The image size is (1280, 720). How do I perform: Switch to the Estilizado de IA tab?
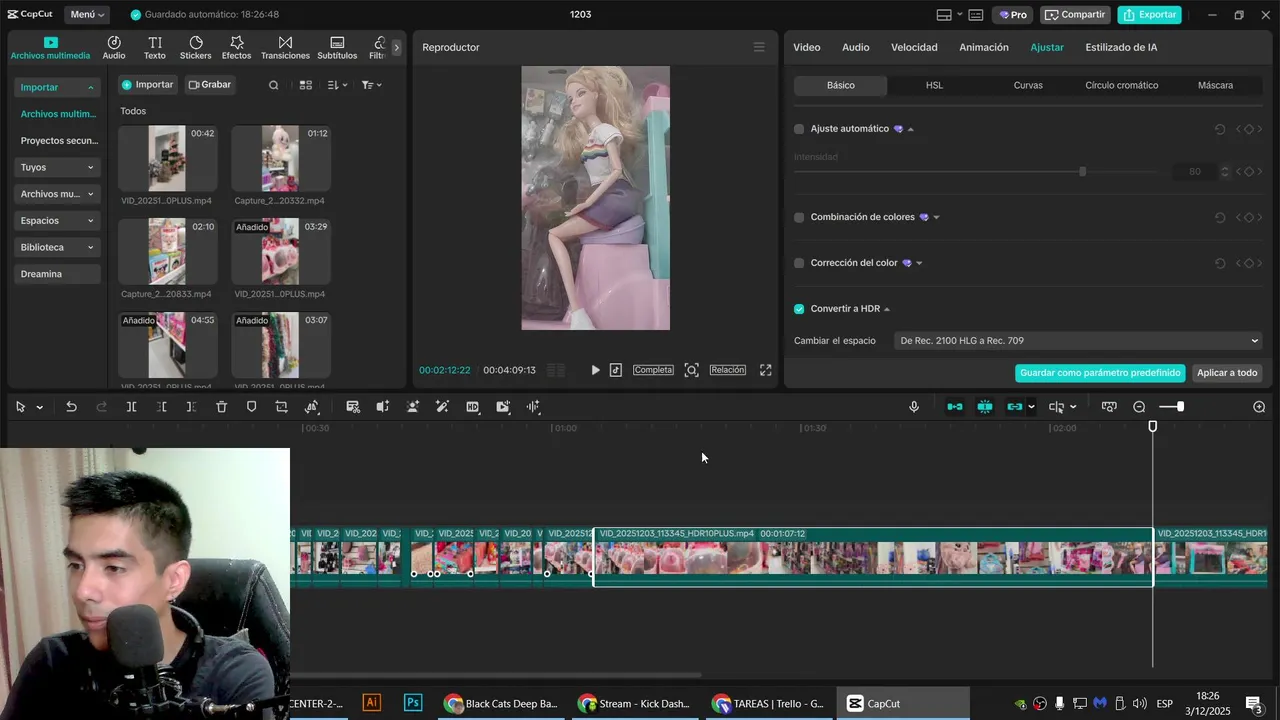1121,47
